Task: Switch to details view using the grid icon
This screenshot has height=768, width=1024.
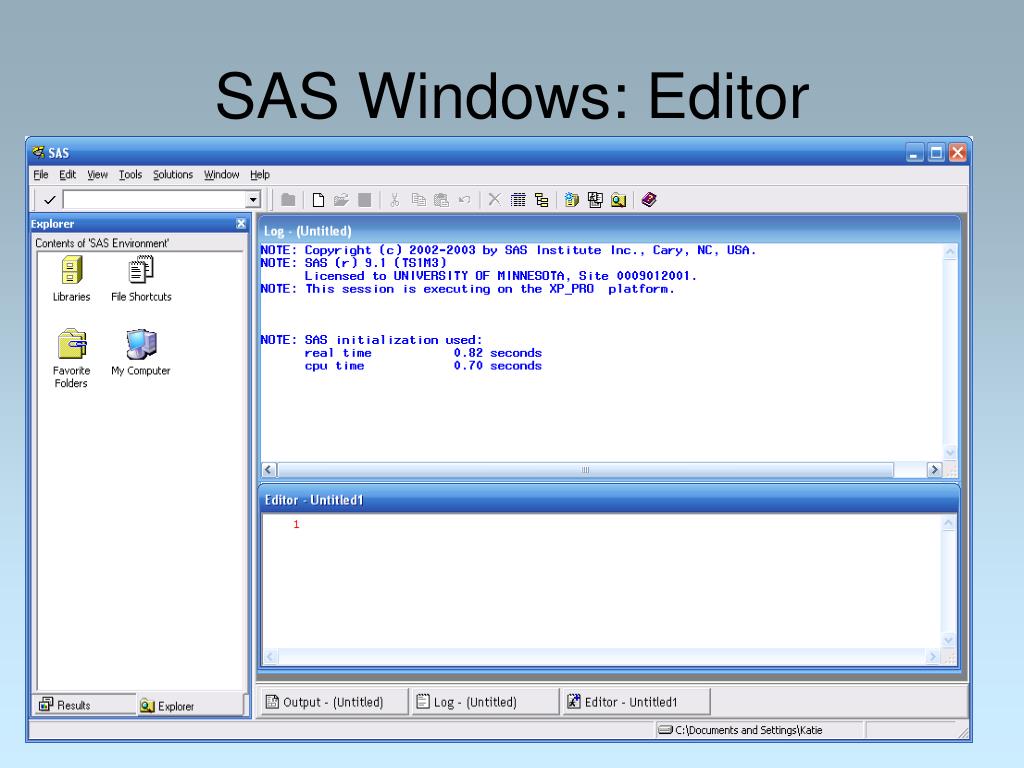Action: tap(518, 200)
